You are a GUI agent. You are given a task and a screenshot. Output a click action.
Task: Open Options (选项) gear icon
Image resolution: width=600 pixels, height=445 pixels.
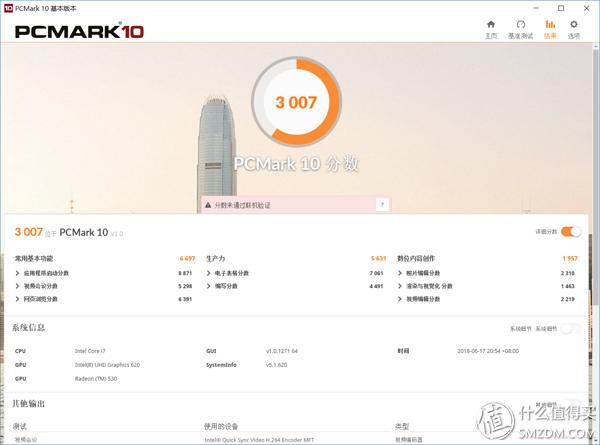574,24
